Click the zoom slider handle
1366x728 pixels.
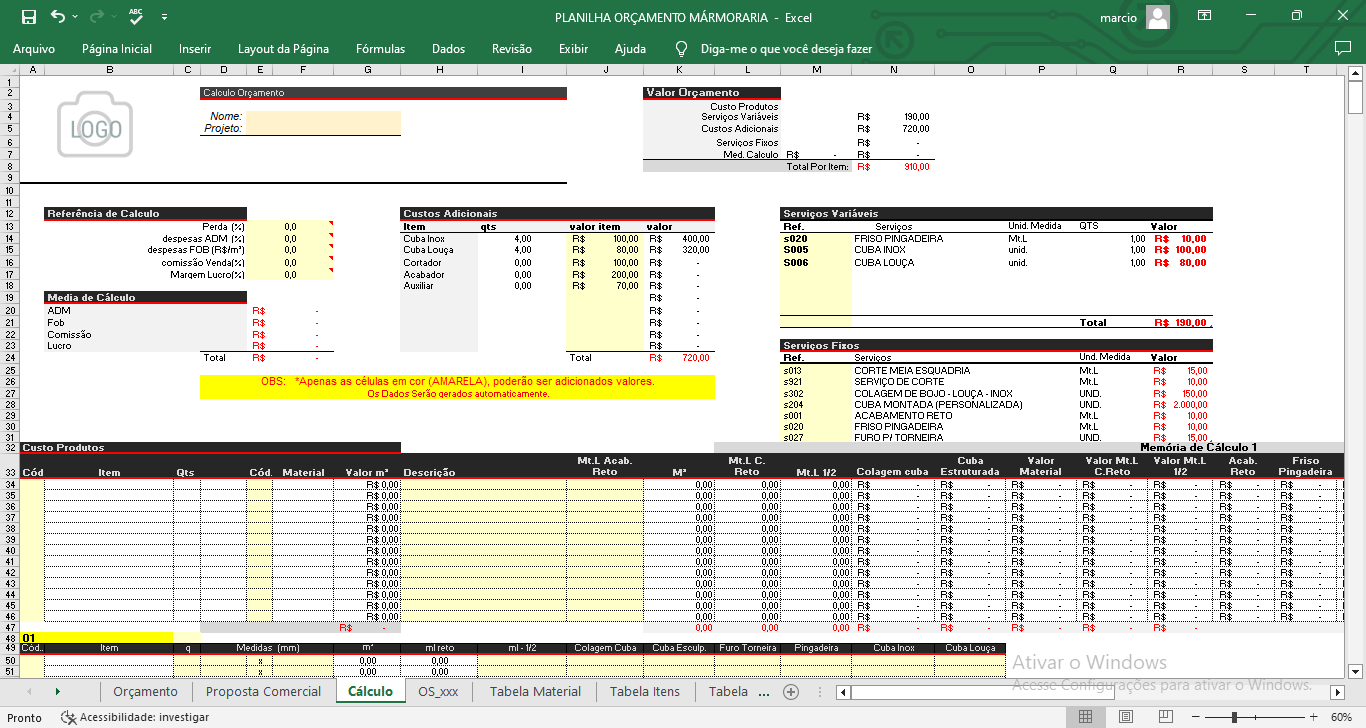coord(1235,717)
